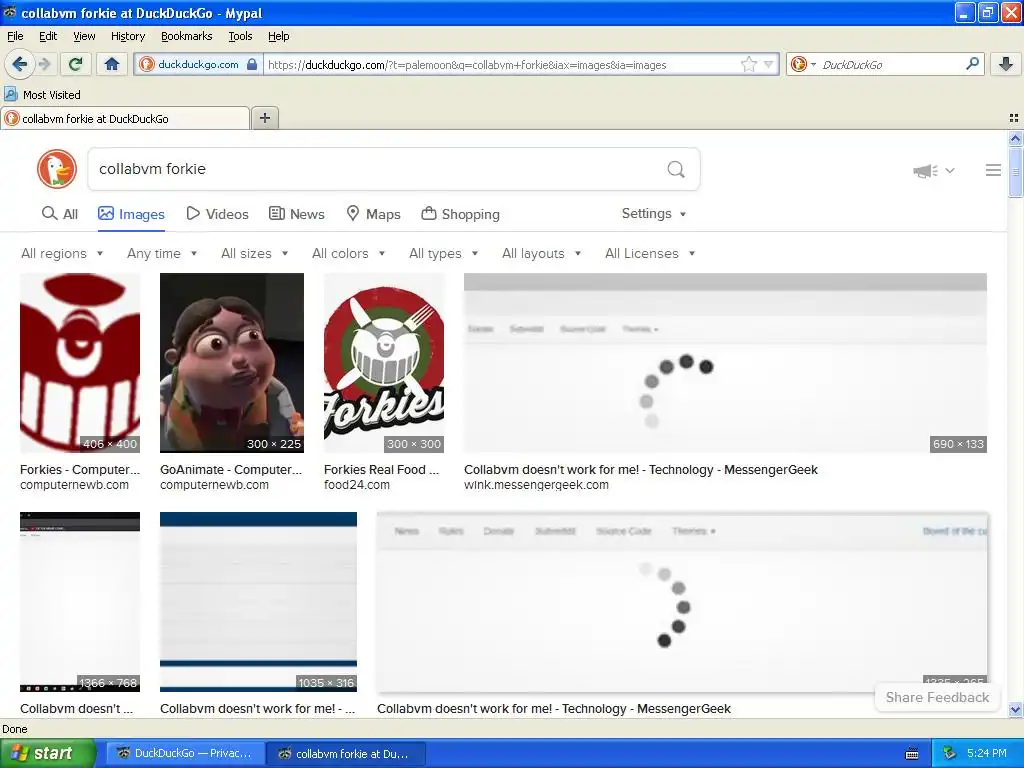Expand the All layouts filter
Image resolution: width=1024 pixels, height=768 pixels.
[541, 253]
